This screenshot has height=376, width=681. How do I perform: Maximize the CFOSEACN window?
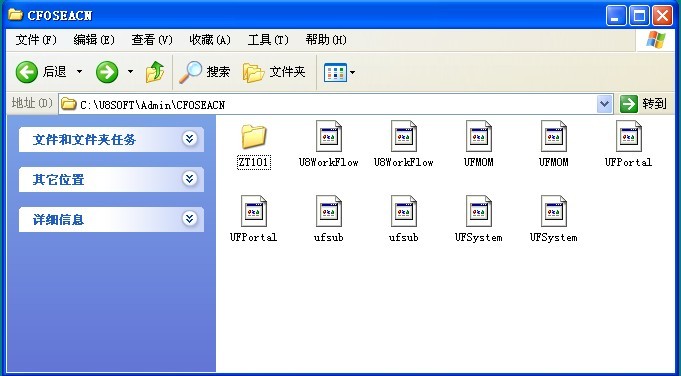click(639, 16)
